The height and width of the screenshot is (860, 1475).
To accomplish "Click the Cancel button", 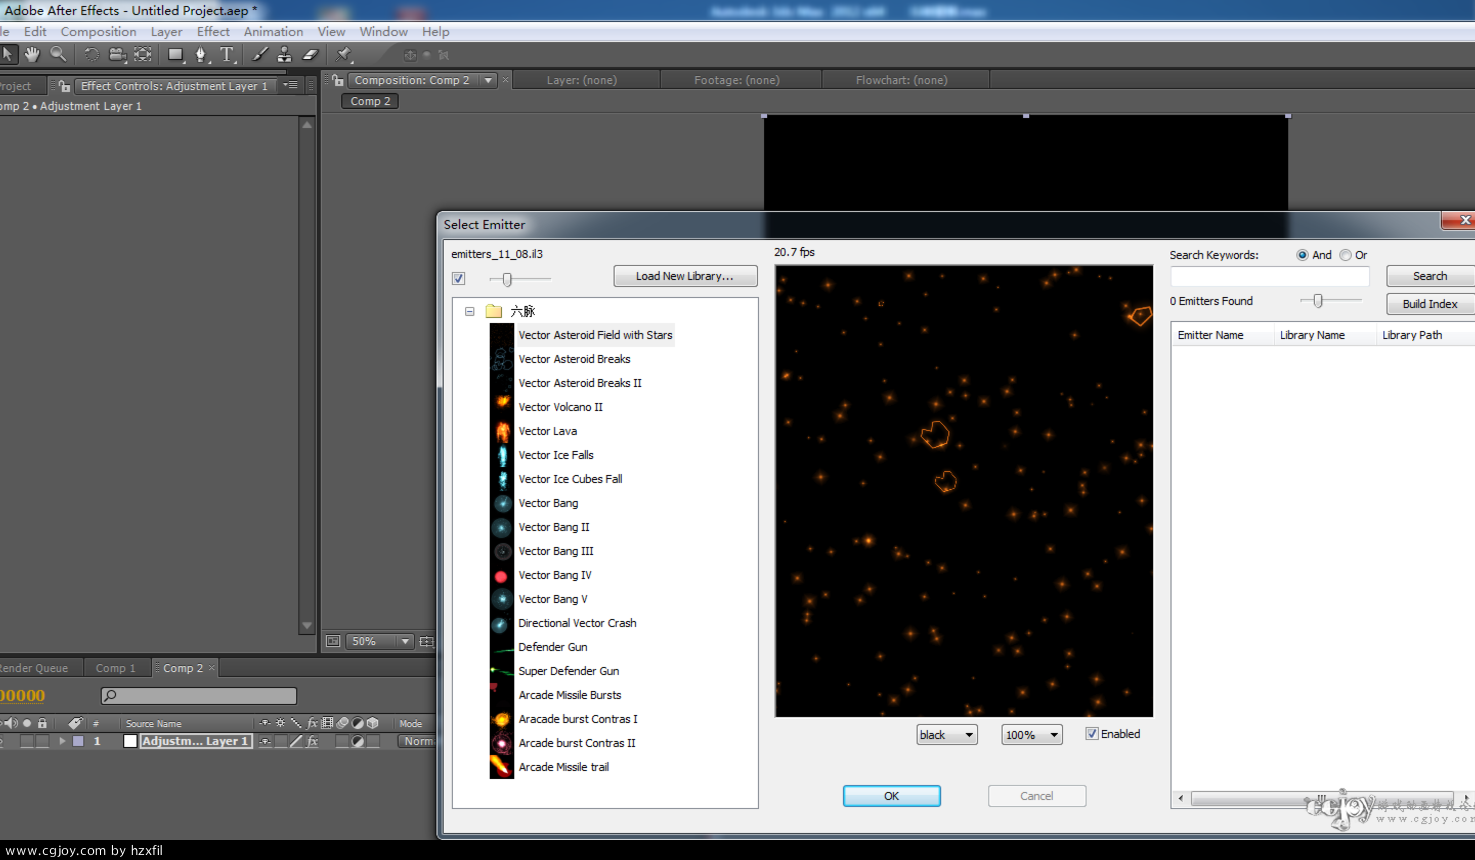I will (x=1036, y=796).
